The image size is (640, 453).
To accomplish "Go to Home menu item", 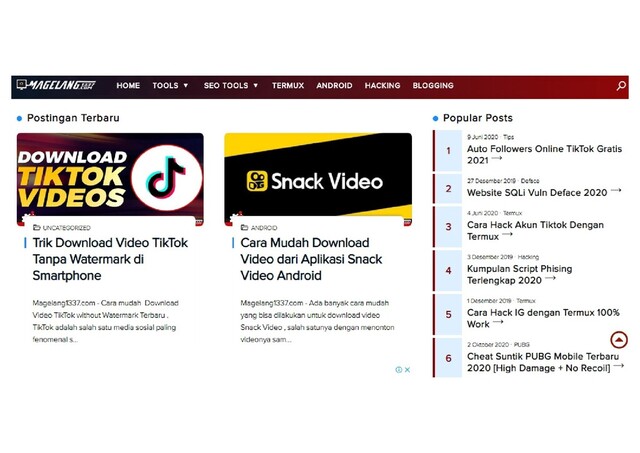I will tap(128, 85).
